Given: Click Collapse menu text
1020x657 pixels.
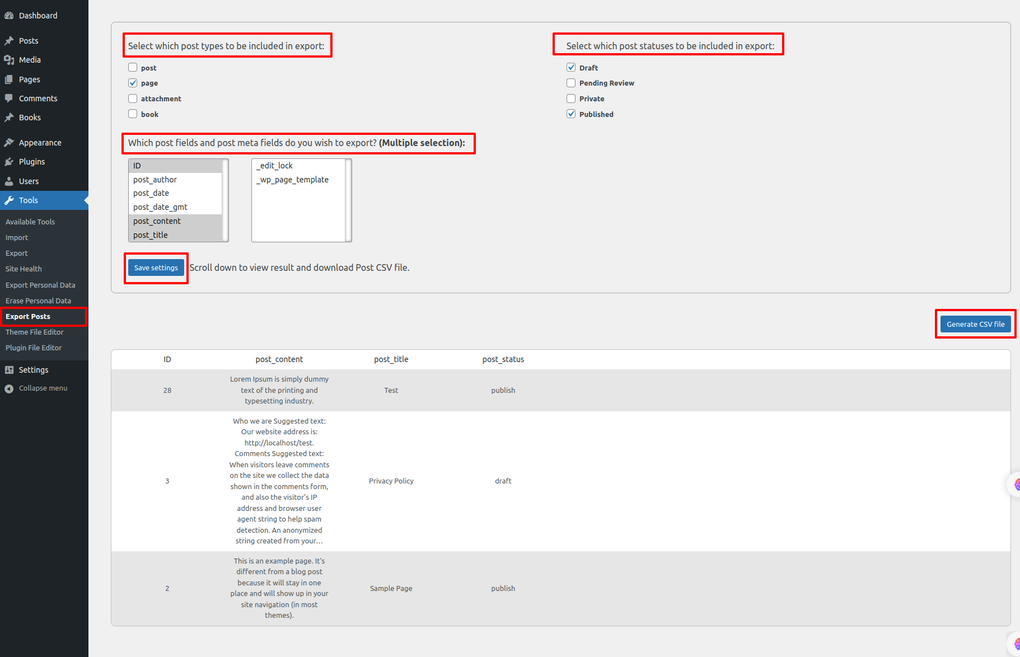Looking at the screenshot, I should (43, 388).
